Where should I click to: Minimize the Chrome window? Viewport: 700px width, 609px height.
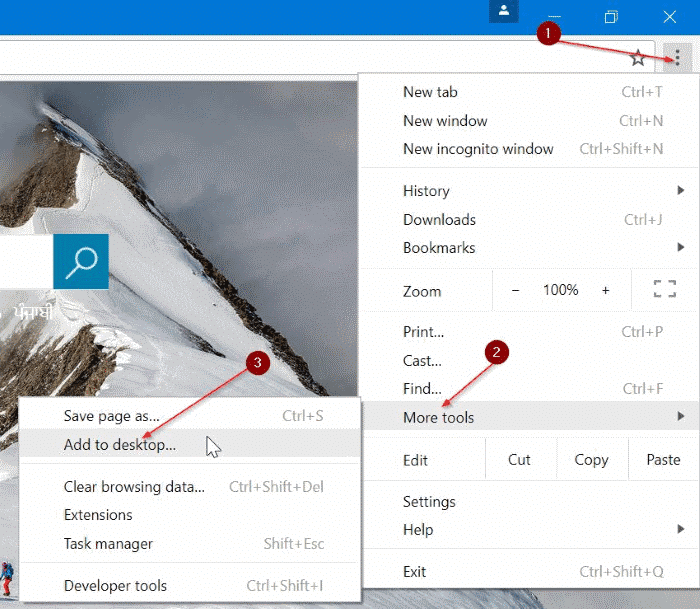pyautogui.click(x=554, y=17)
